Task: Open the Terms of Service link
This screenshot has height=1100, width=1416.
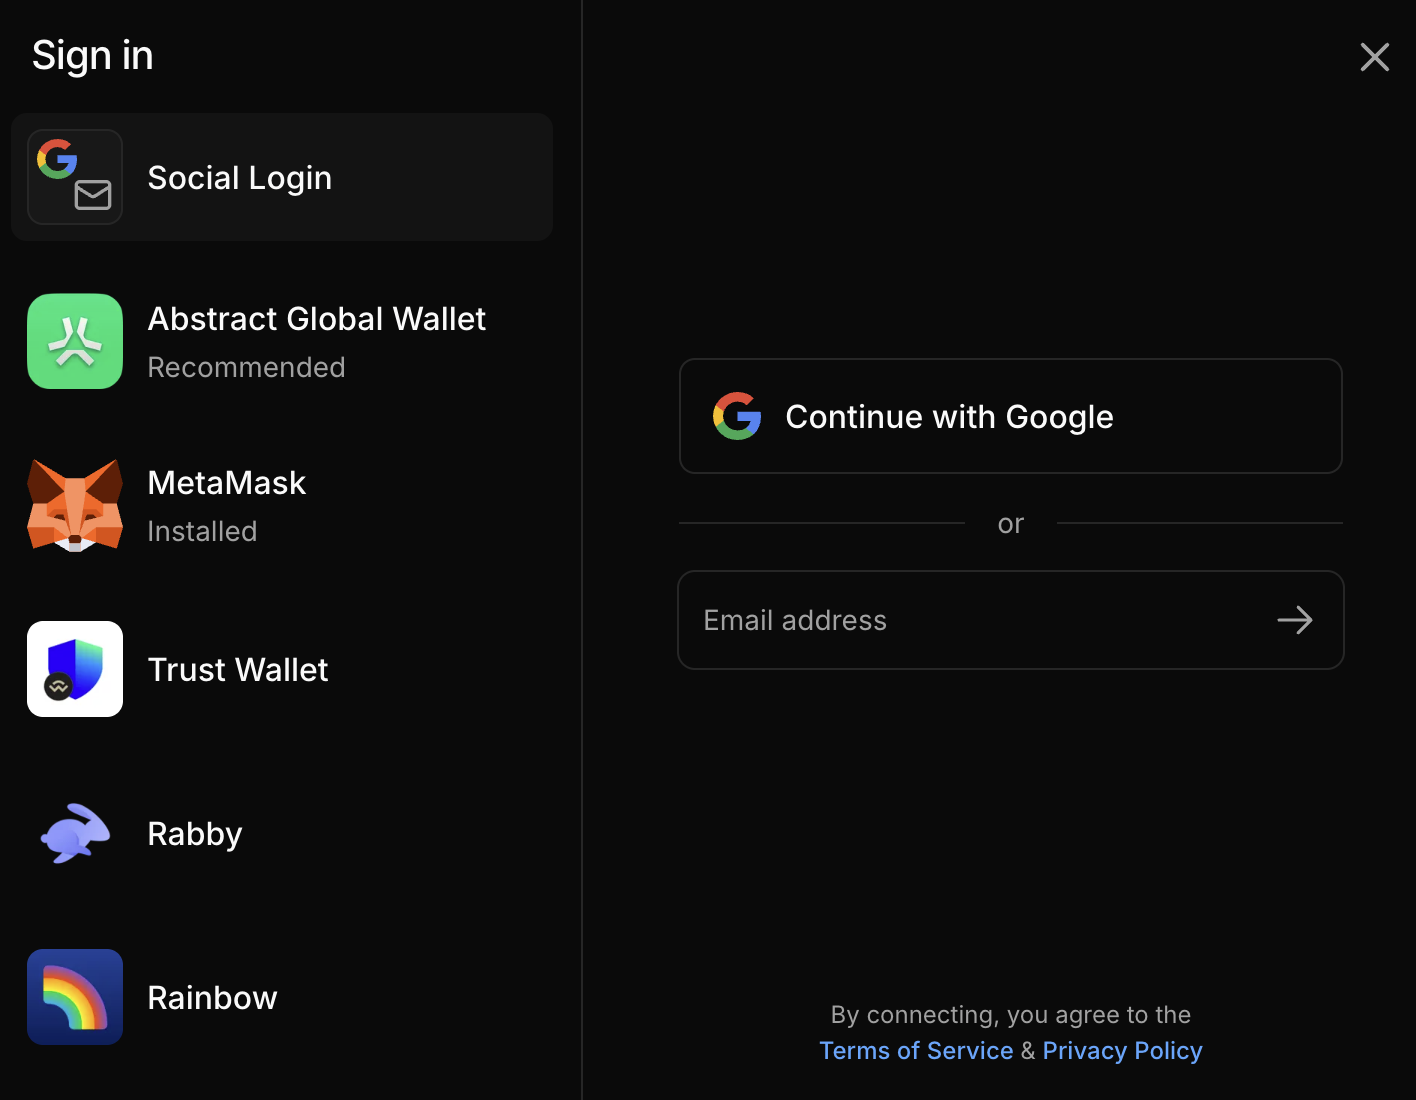Action: pos(916,1051)
